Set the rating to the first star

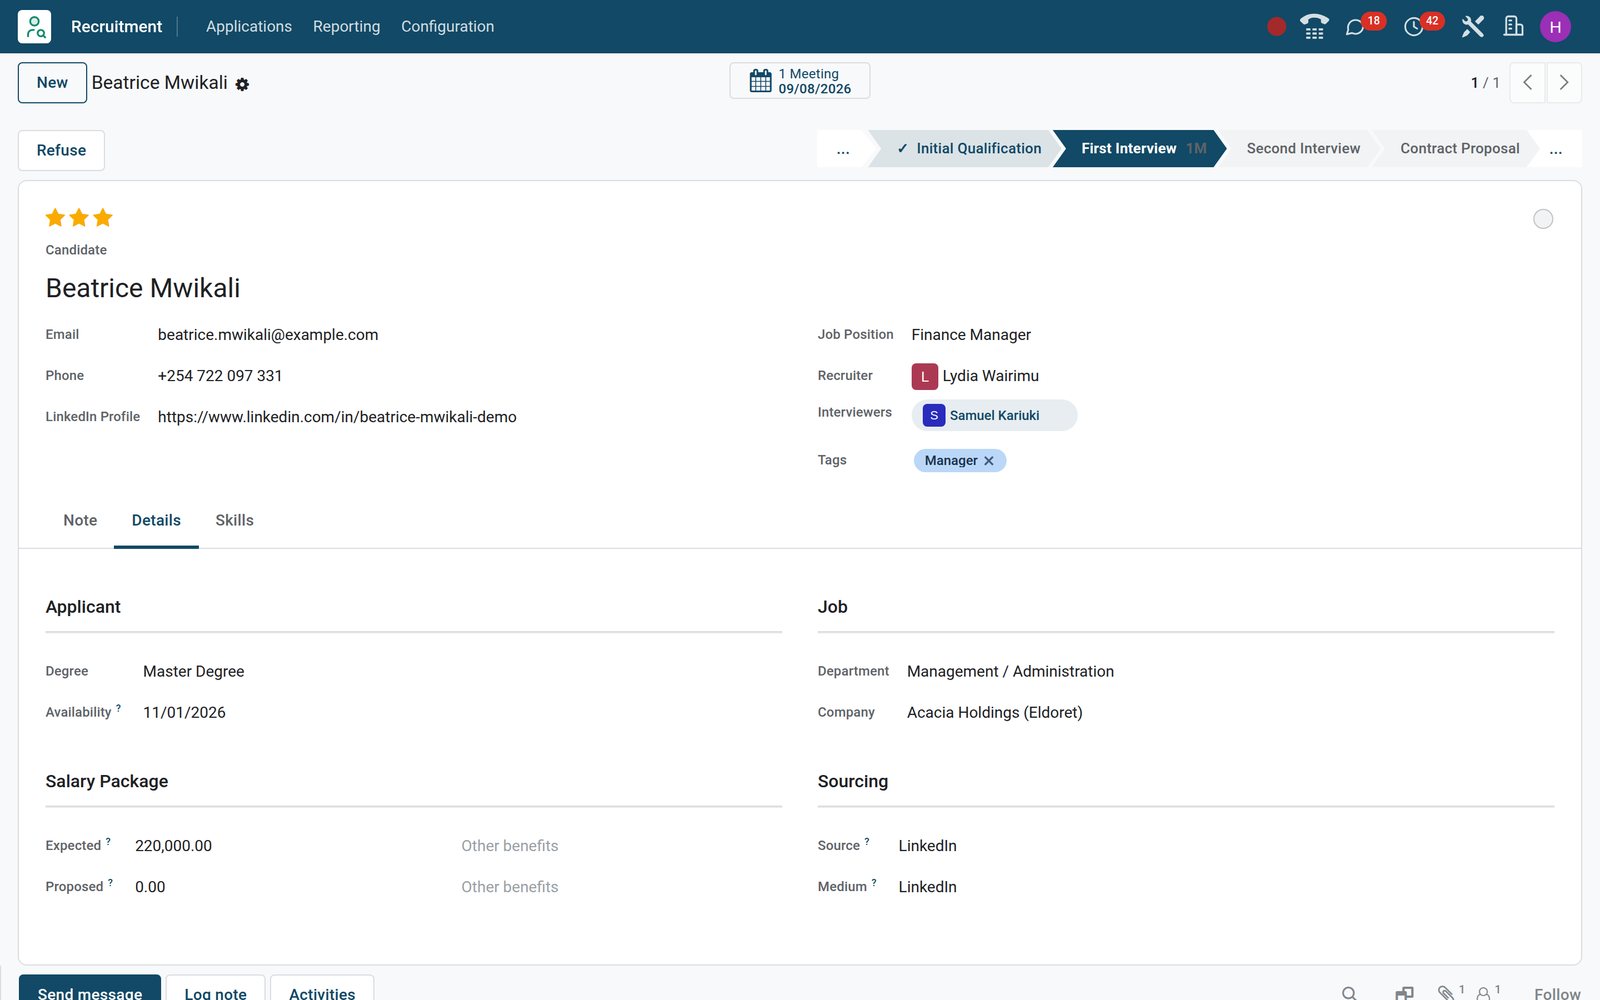point(55,218)
